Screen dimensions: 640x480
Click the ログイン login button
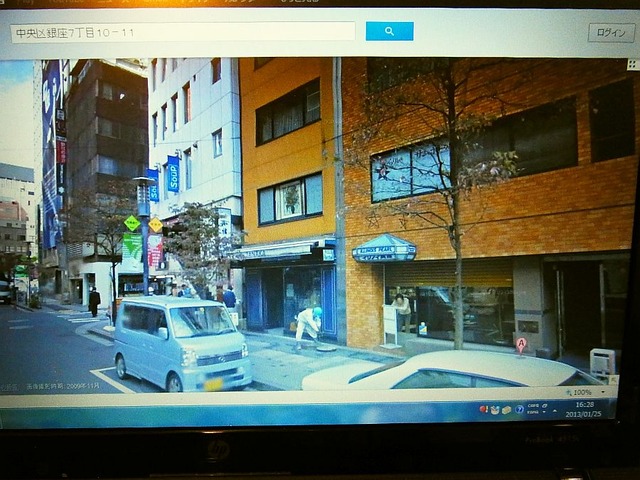[611, 33]
